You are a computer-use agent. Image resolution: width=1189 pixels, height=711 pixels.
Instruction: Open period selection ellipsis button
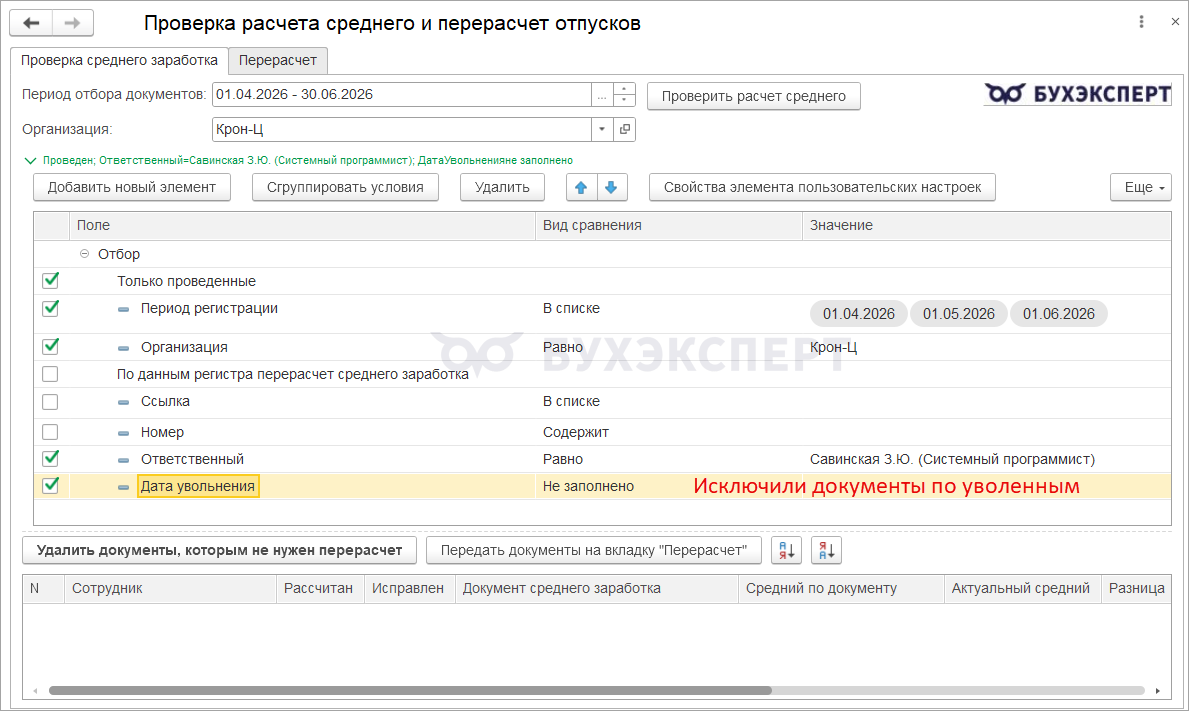pyautogui.click(x=602, y=95)
